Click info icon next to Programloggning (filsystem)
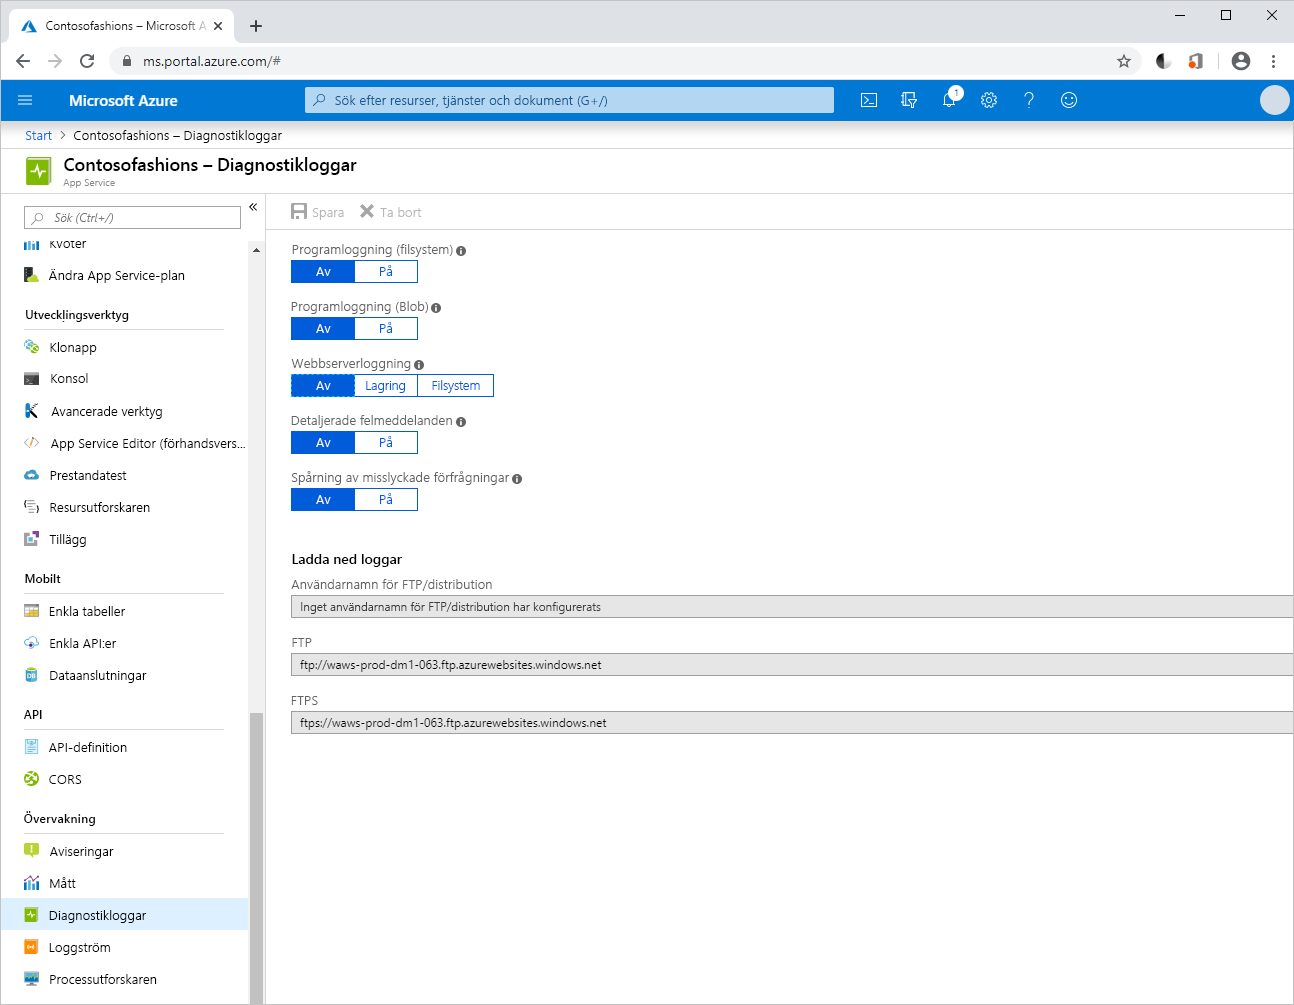Image resolution: width=1294 pixels, height=1005 pixels. (461, 251)
